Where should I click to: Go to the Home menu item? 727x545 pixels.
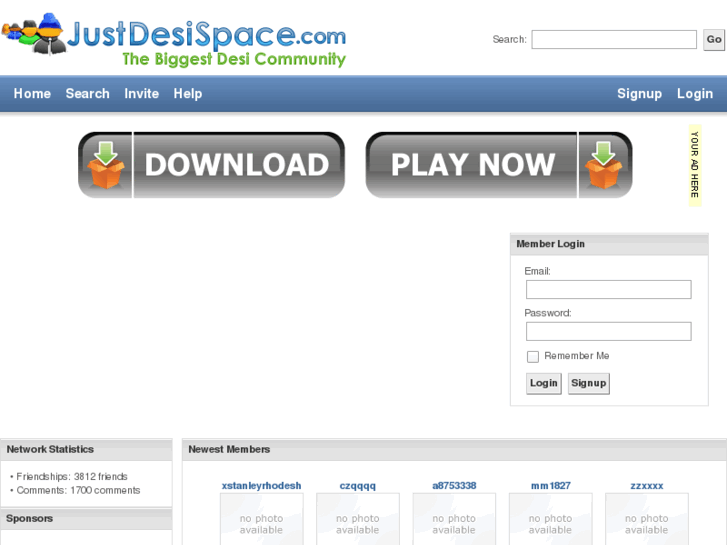pos(32,94)
